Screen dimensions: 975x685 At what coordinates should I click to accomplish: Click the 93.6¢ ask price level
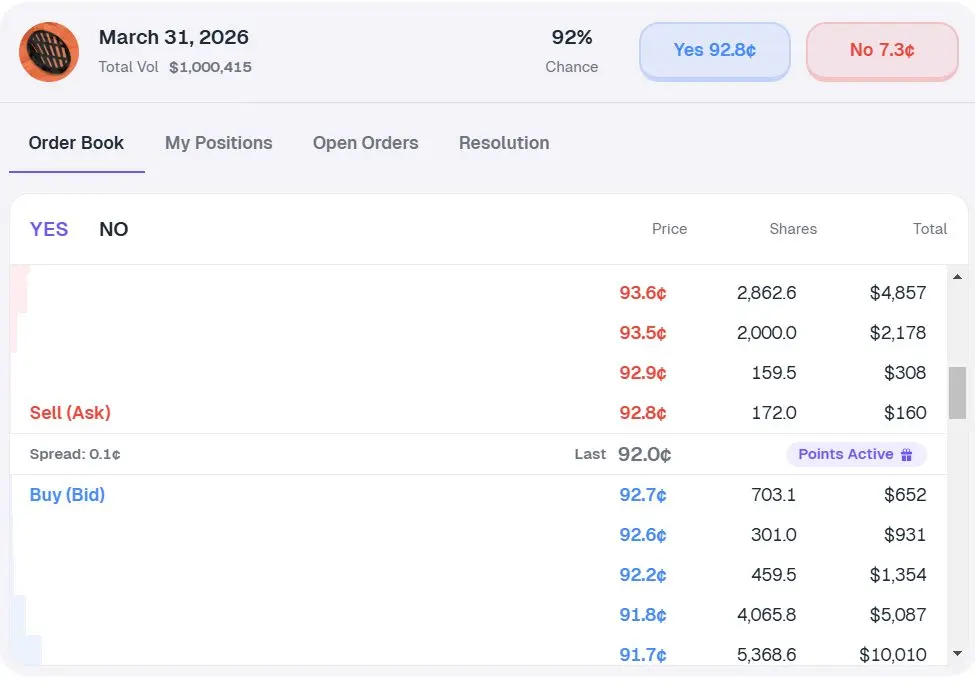tap(643, 293)
